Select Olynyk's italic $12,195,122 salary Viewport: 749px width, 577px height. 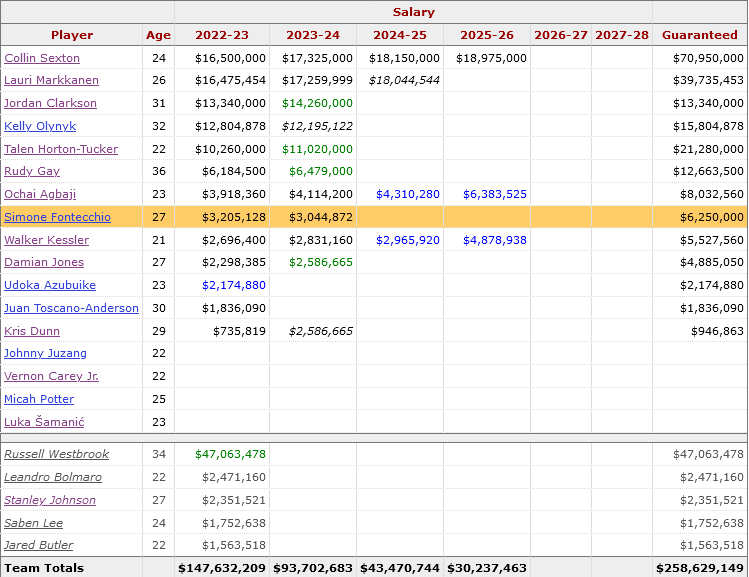[317, 126]
